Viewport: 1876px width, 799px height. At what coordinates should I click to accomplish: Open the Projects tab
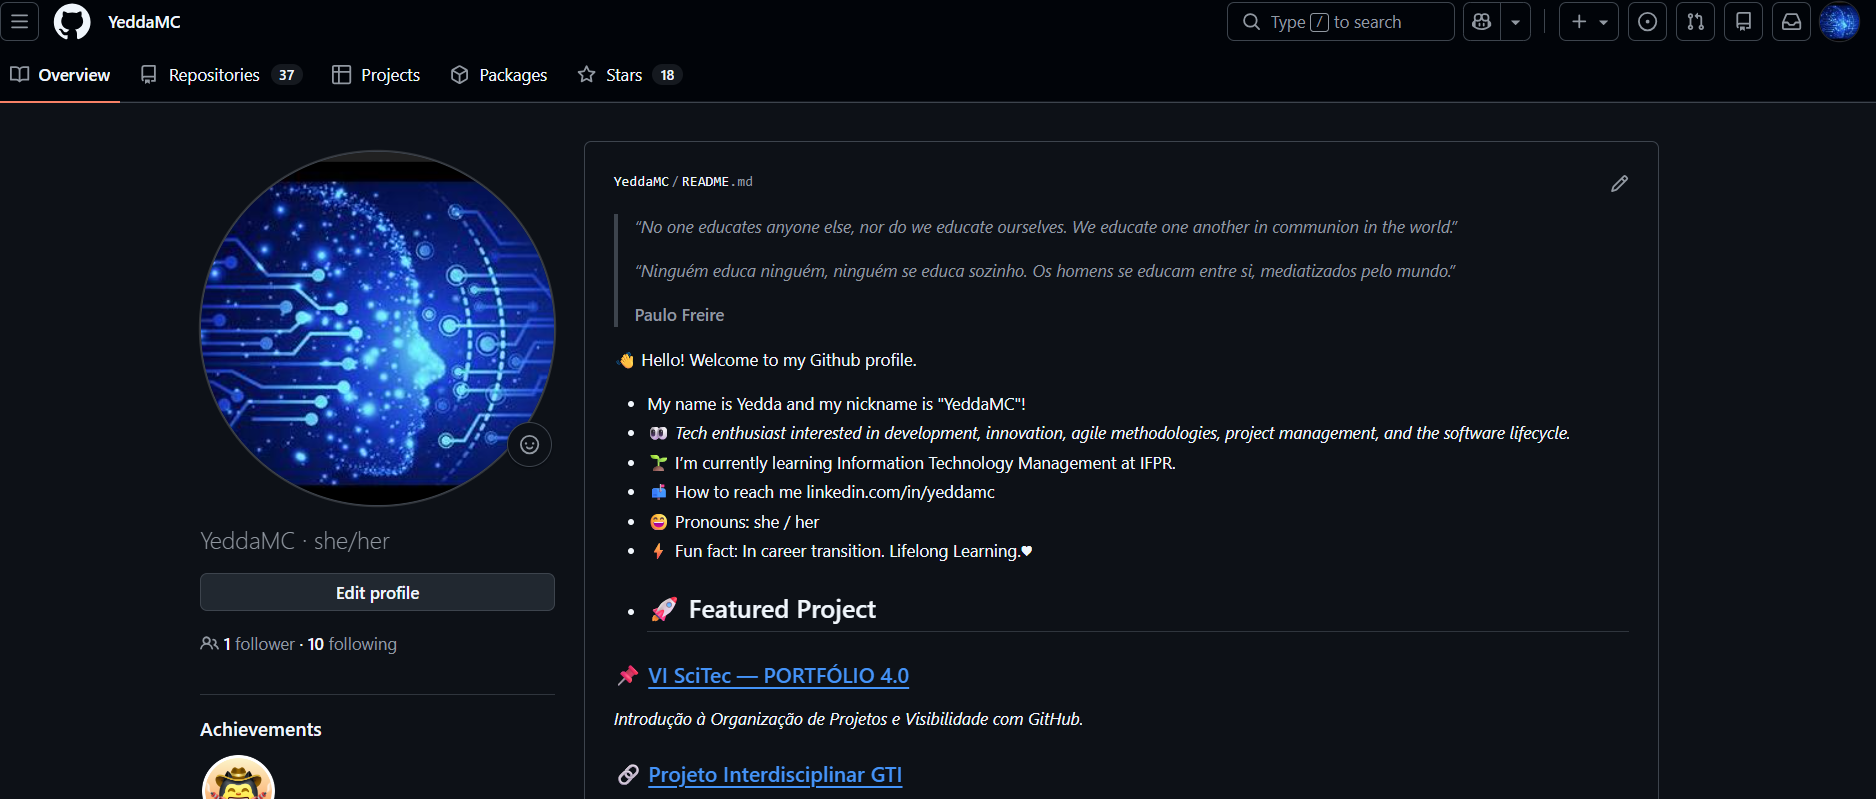(376, 75)
